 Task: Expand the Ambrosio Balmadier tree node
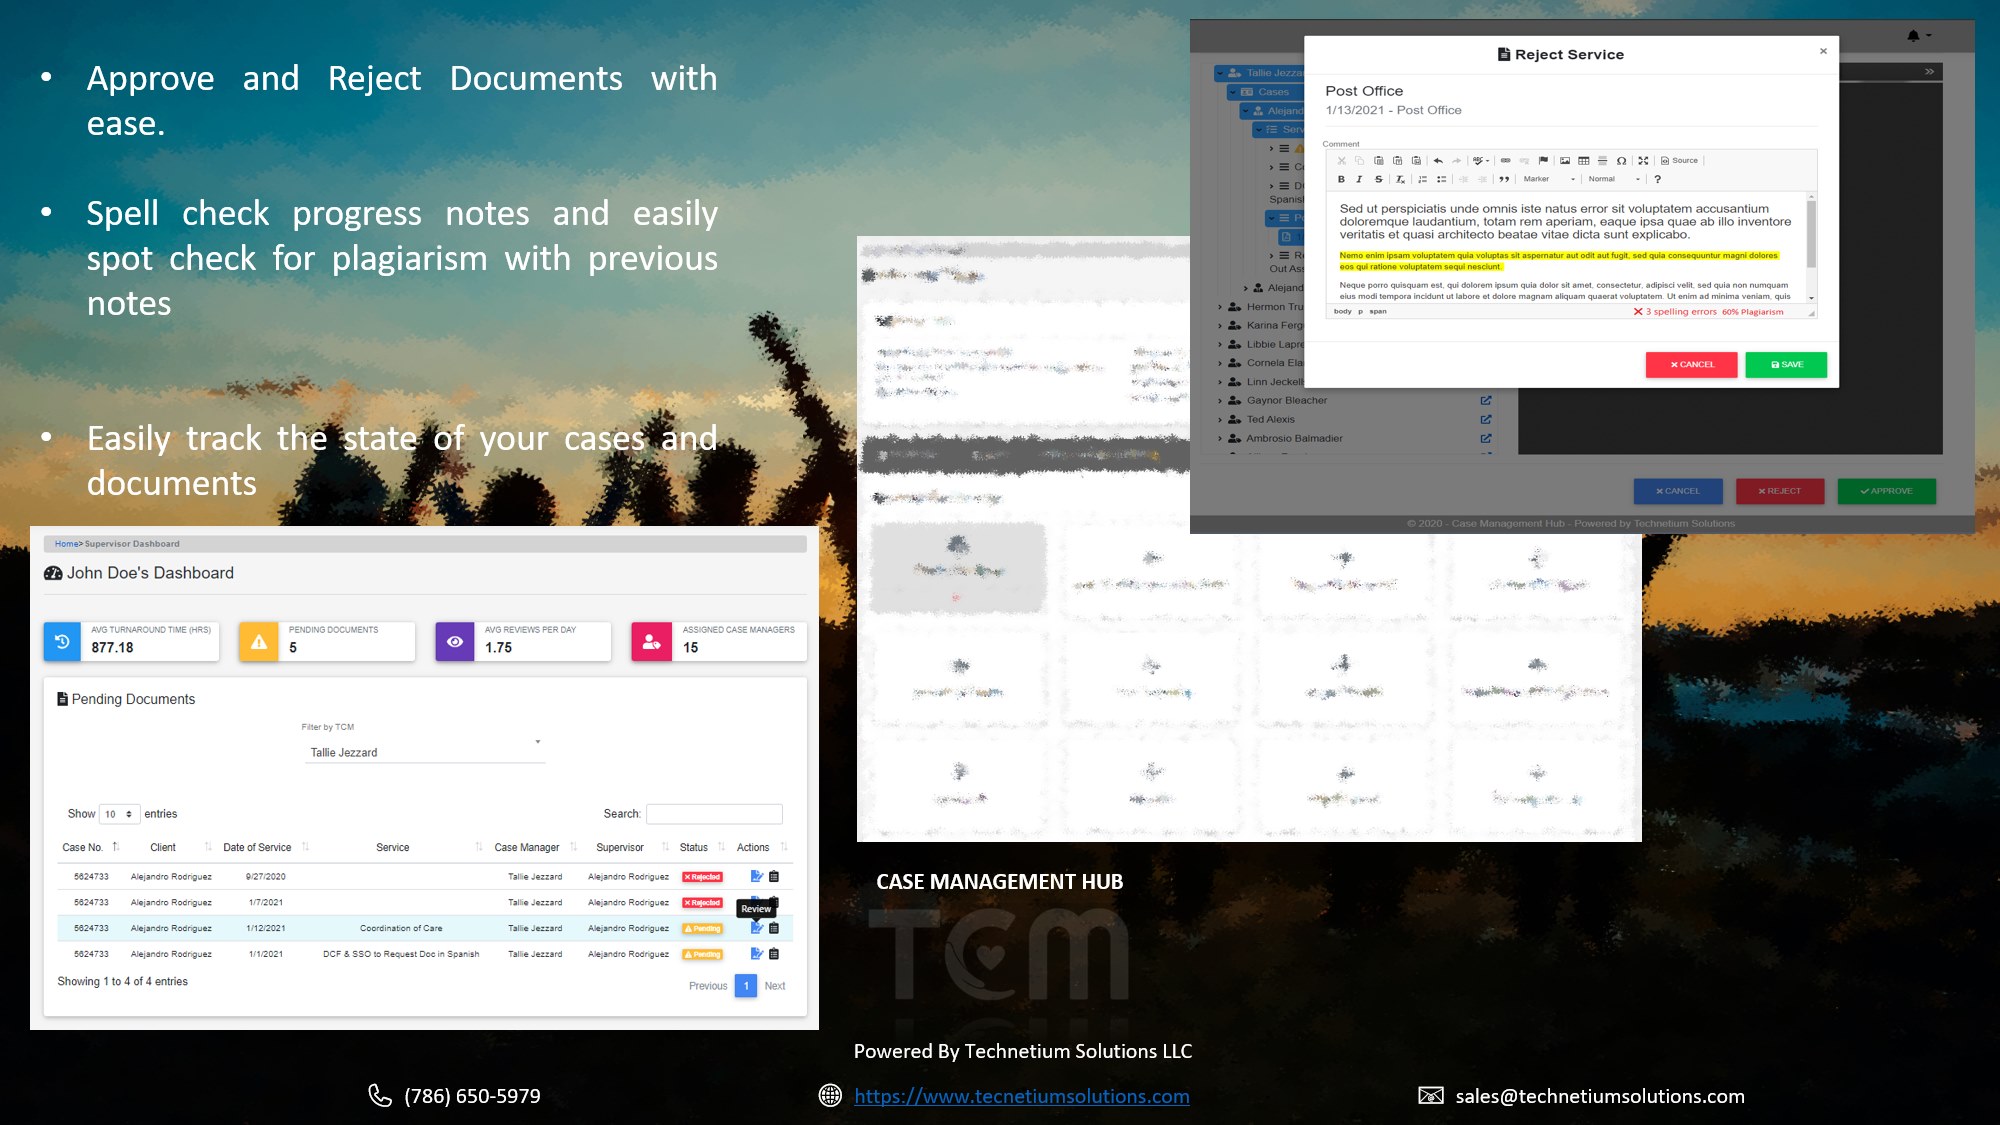(x=1221, y=439)
